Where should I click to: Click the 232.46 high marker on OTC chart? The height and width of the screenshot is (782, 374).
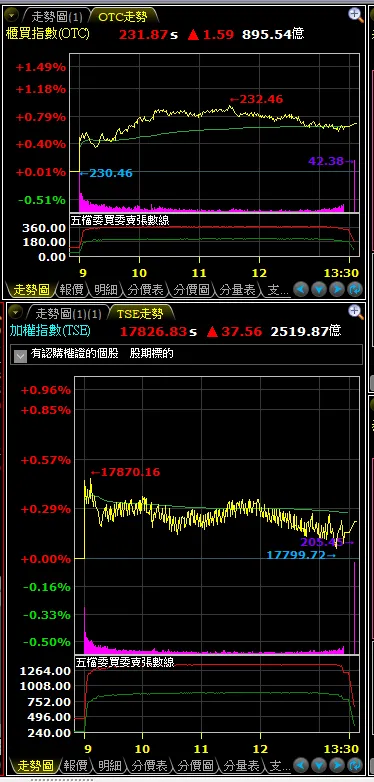tap(256, 99)
